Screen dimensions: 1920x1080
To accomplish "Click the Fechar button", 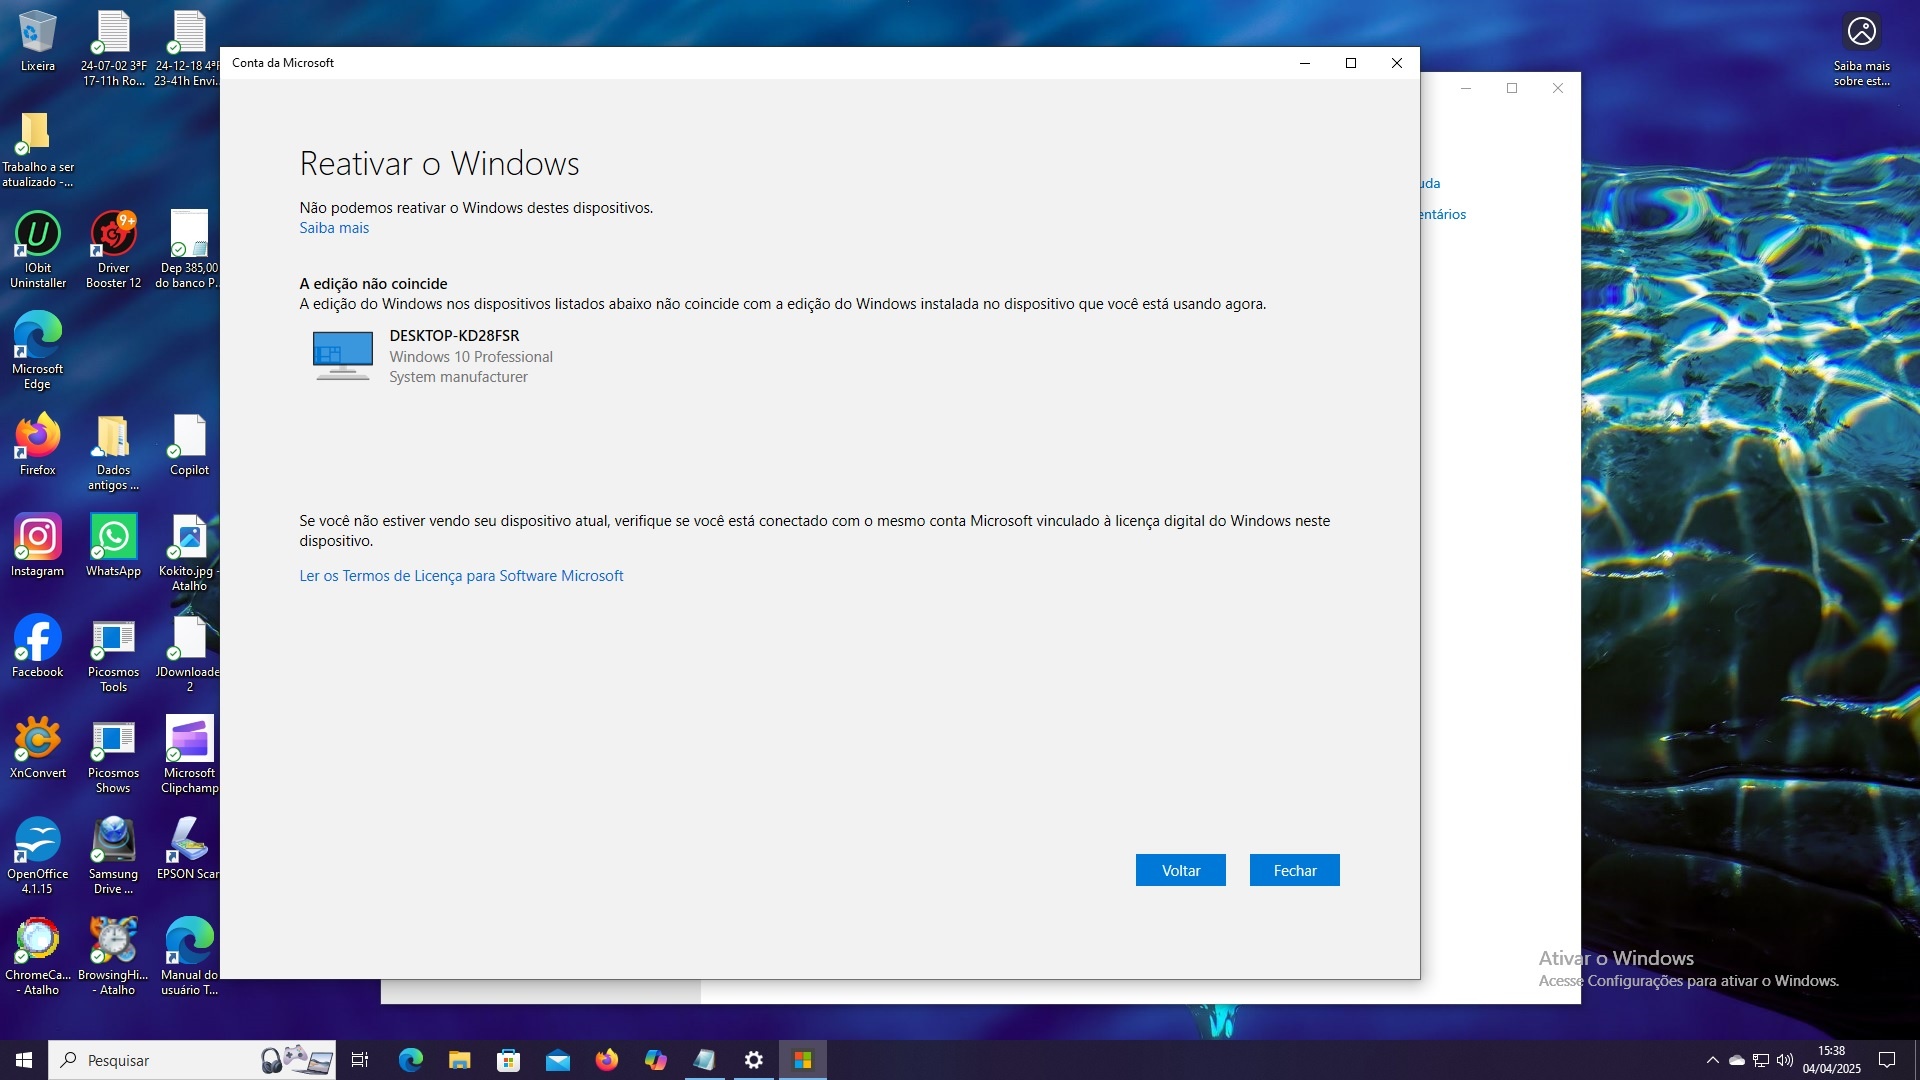I will coord(1294,870).
